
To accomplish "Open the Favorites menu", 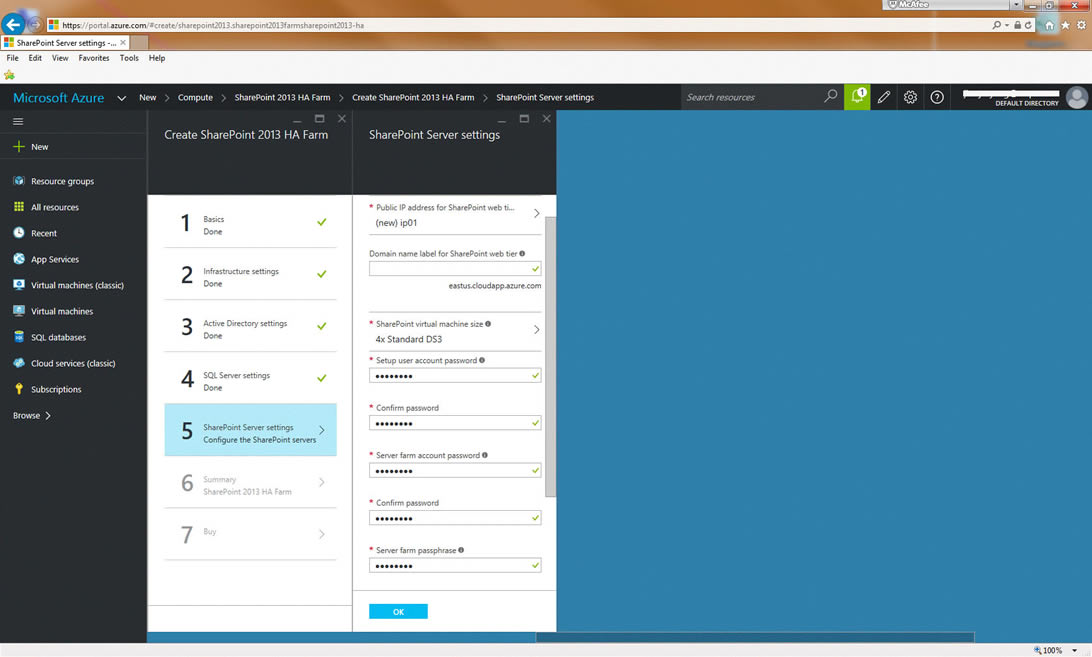I will click(x=94, y=58).
